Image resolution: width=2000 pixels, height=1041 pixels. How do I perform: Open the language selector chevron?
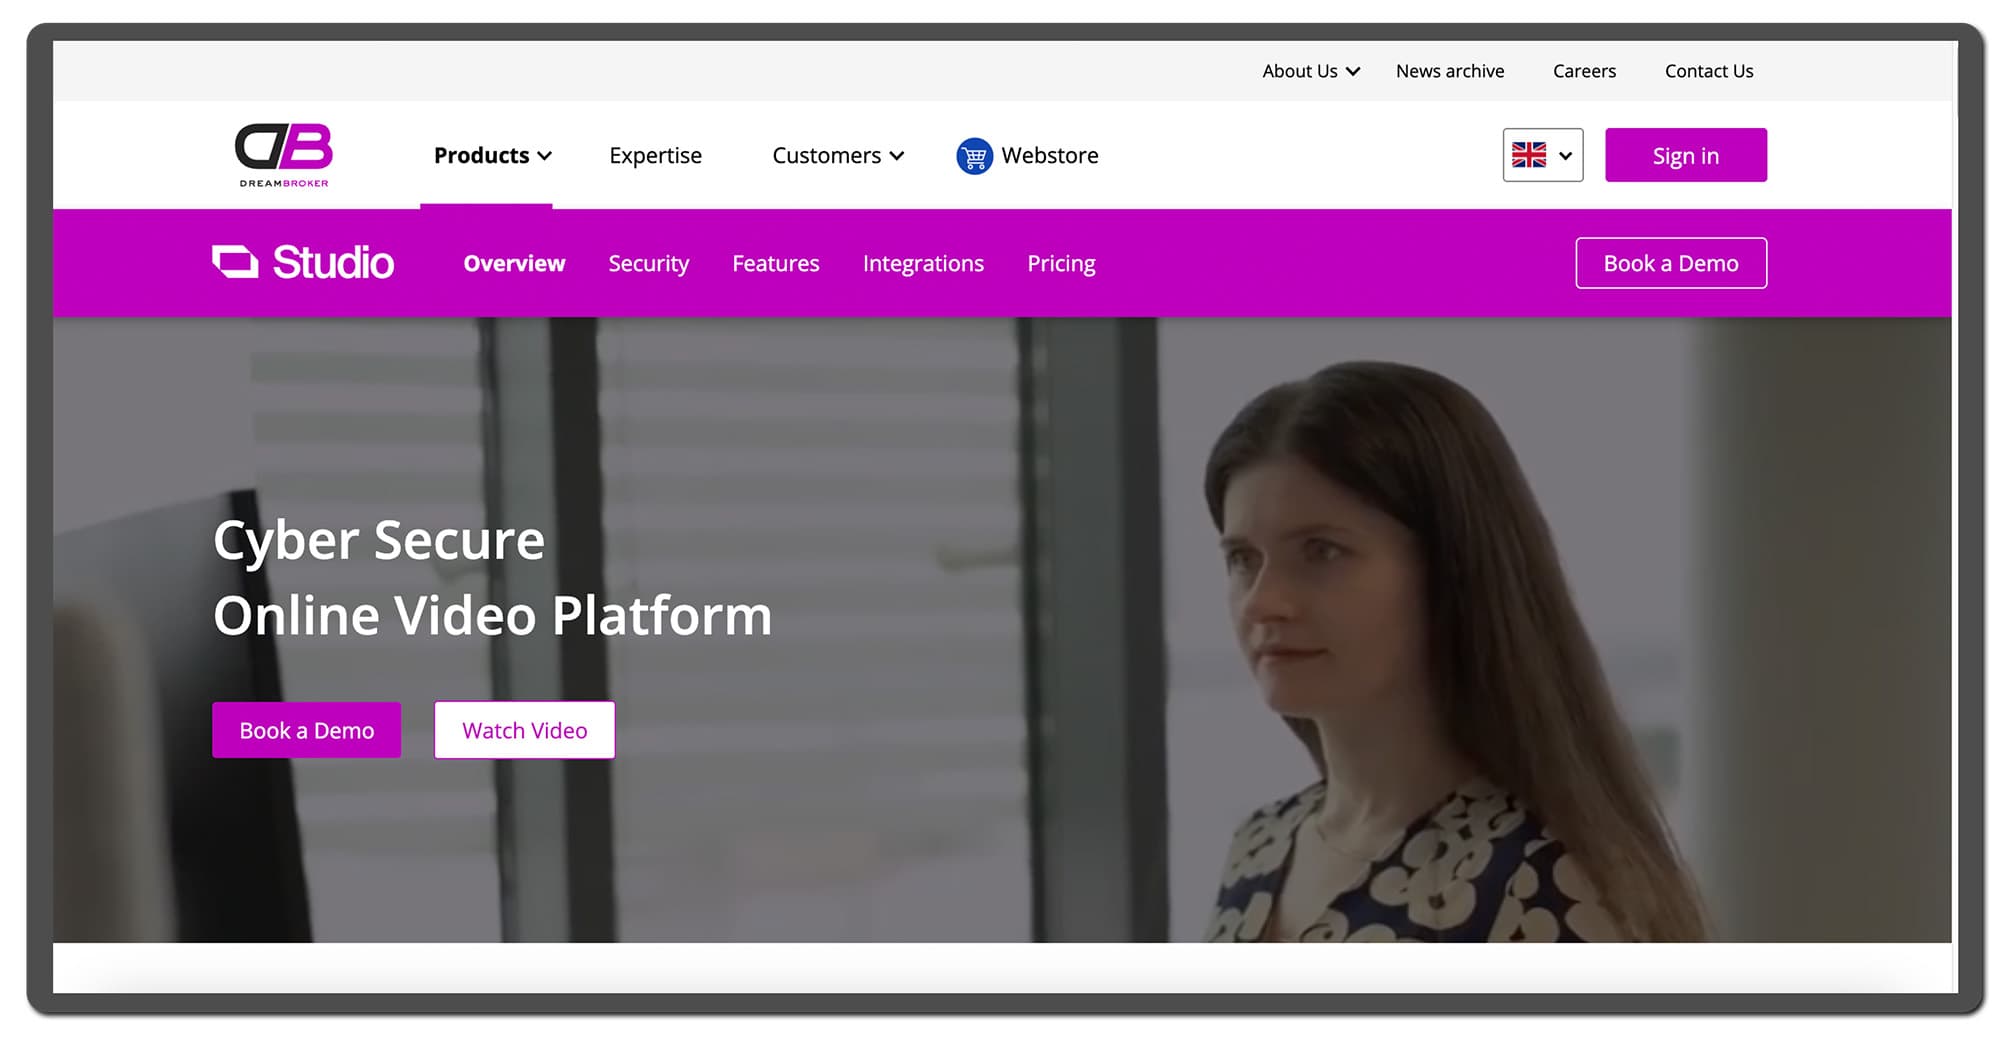coord(1566,156)
